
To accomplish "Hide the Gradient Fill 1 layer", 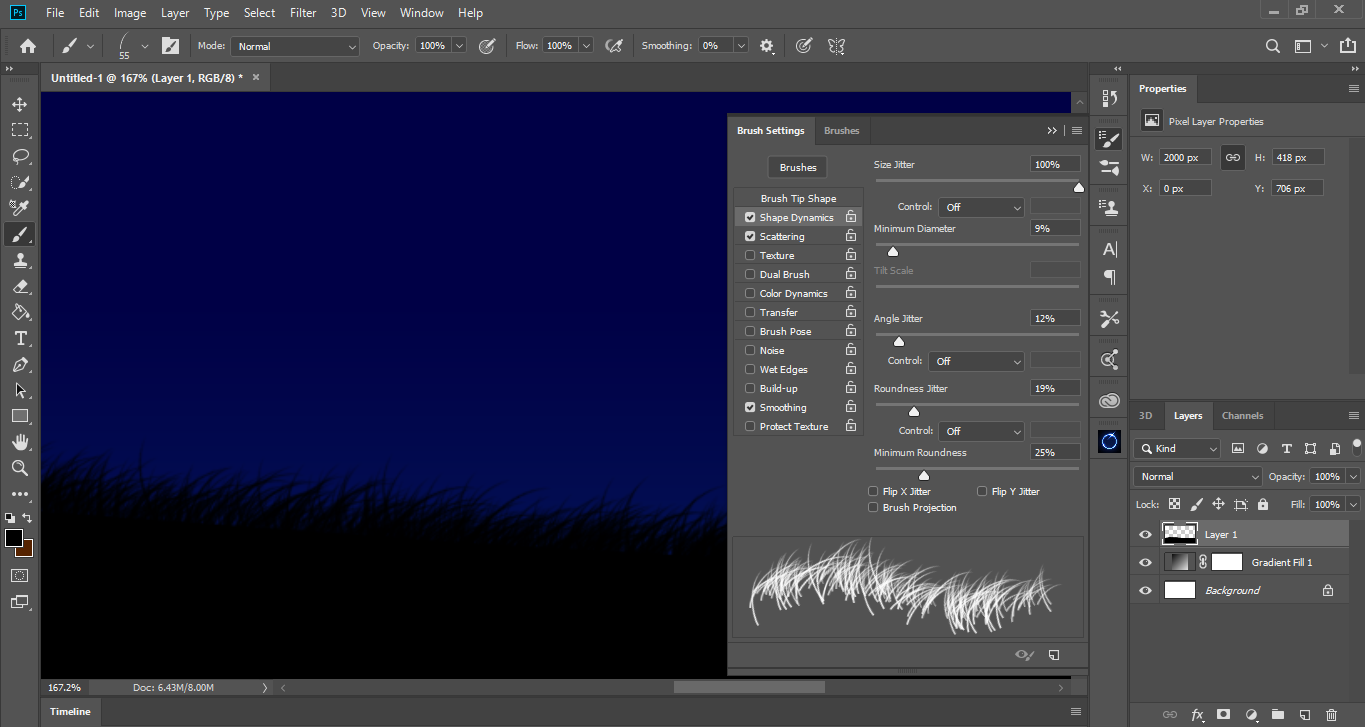I will click(x=1146, y=563).
